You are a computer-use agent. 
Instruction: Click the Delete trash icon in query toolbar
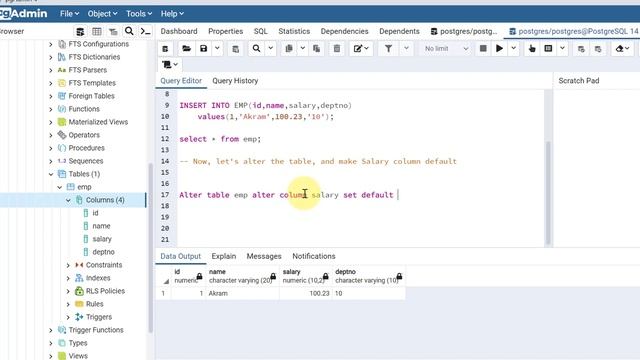point(337,49)
